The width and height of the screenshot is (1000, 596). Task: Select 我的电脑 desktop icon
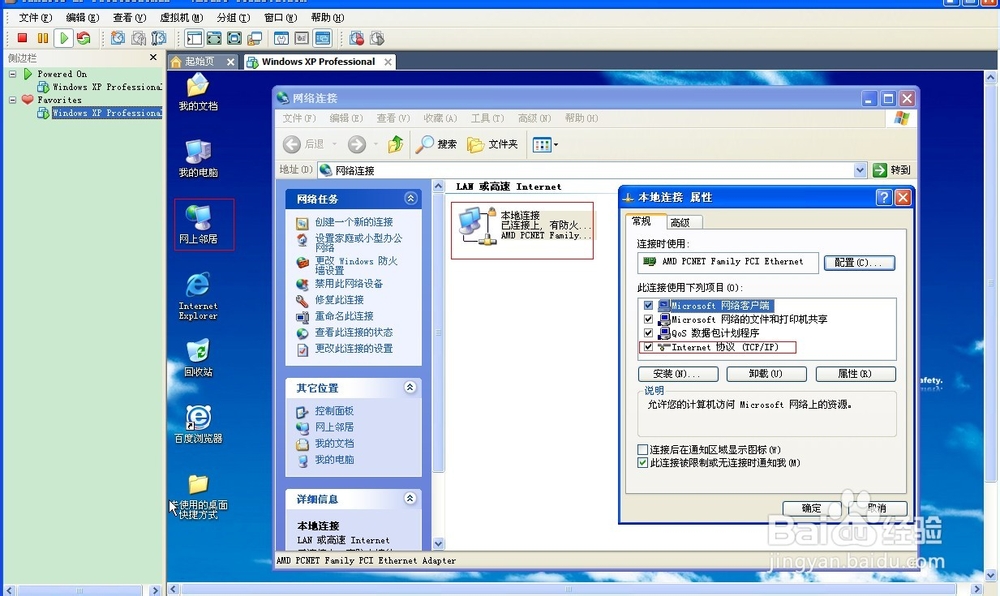(198, 159)
